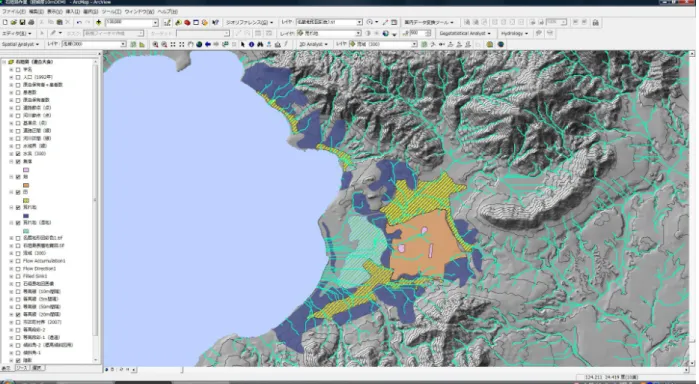
Task: Click the lock icon on top toolbar
Action: [x=596, y=22]
